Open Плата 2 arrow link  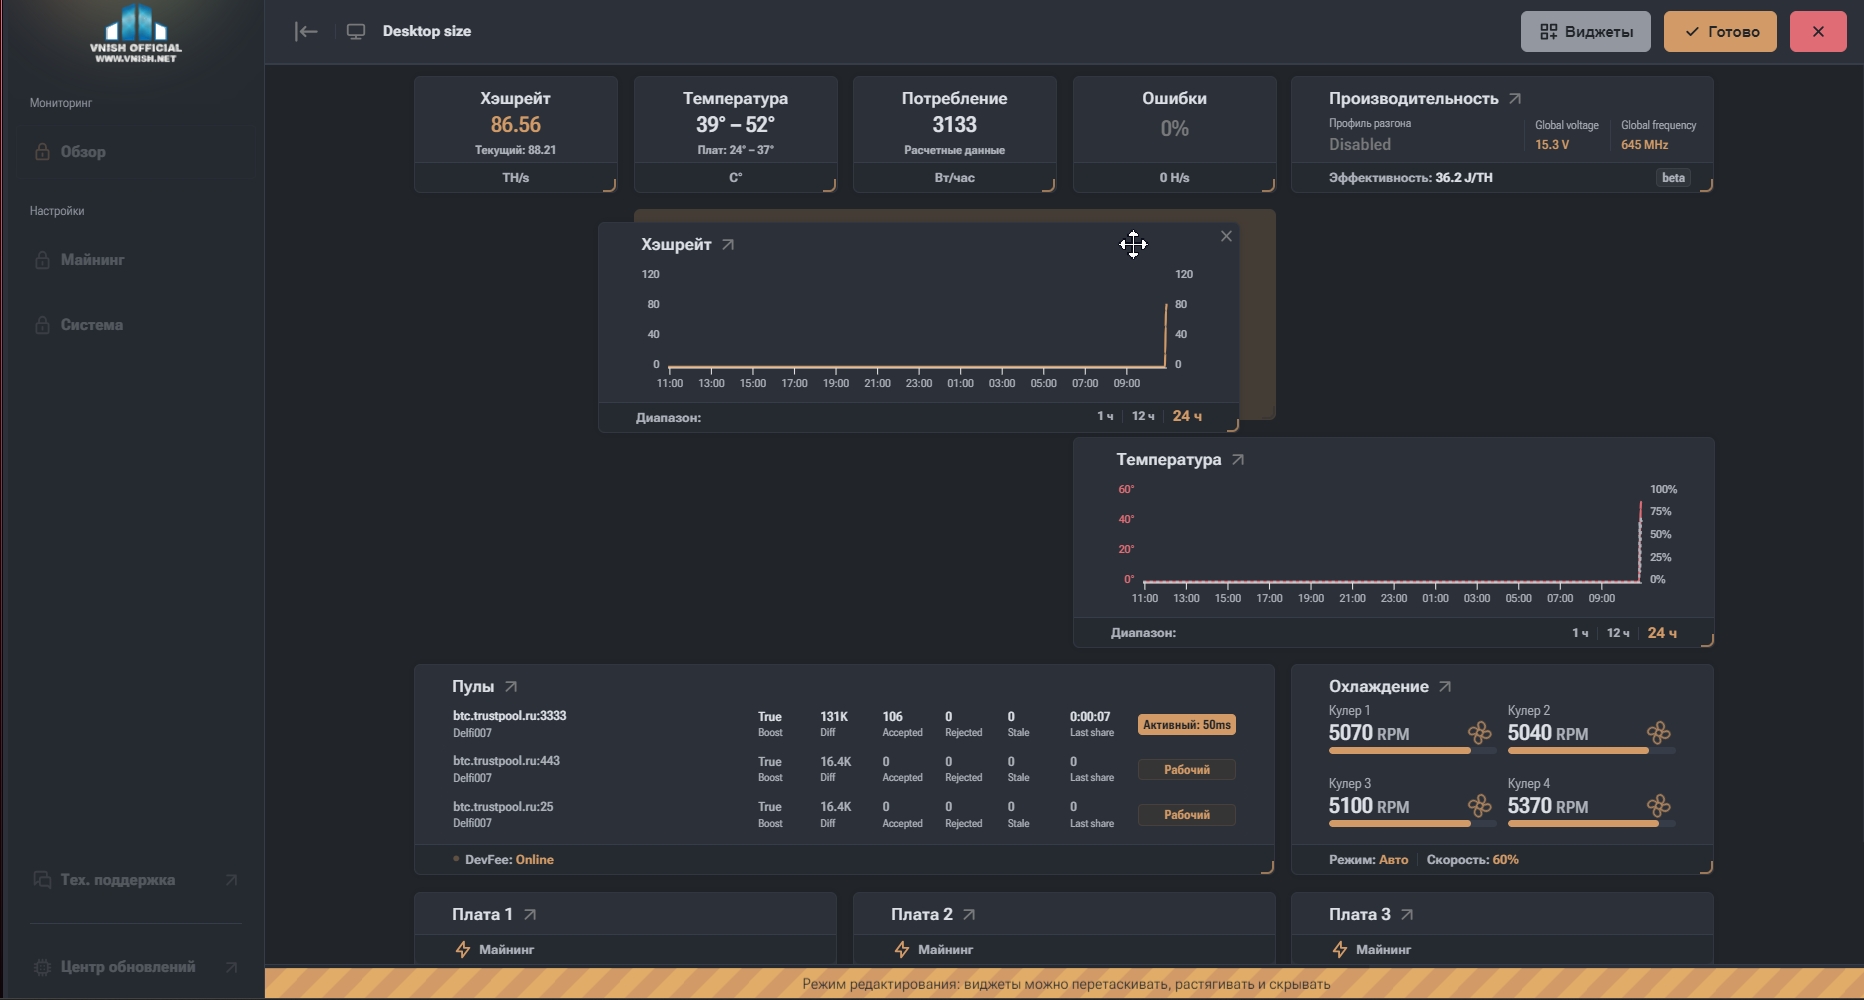(x=969, y=914)
